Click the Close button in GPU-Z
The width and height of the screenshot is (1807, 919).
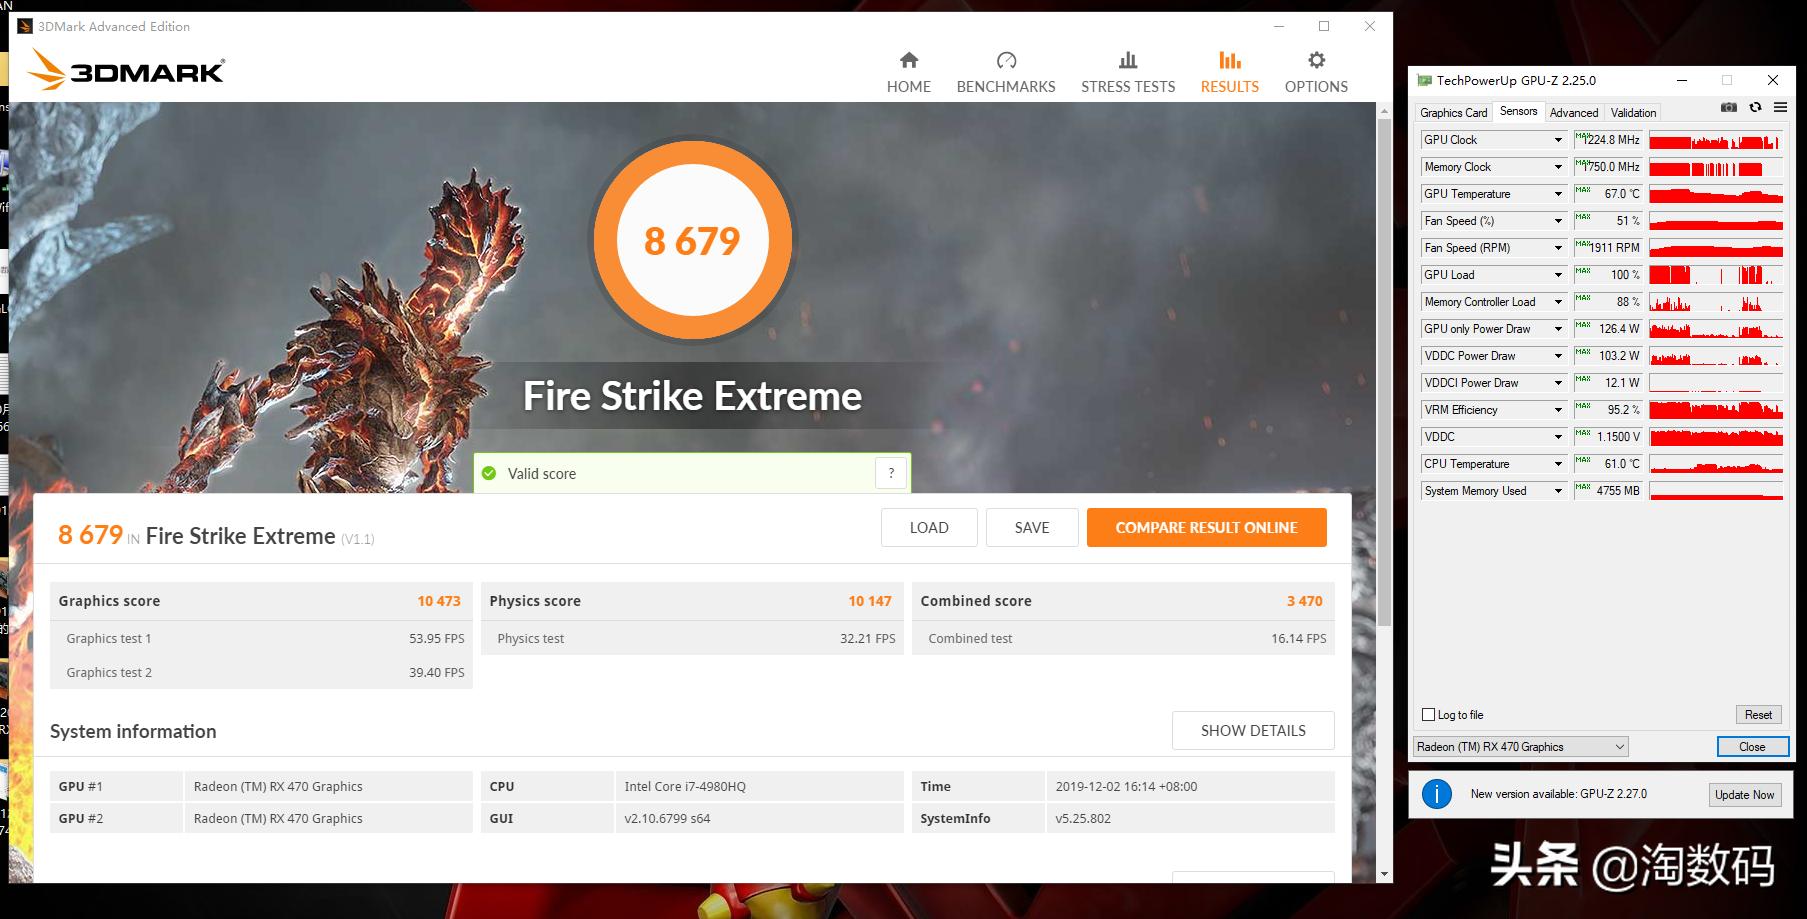[1752, 747]
